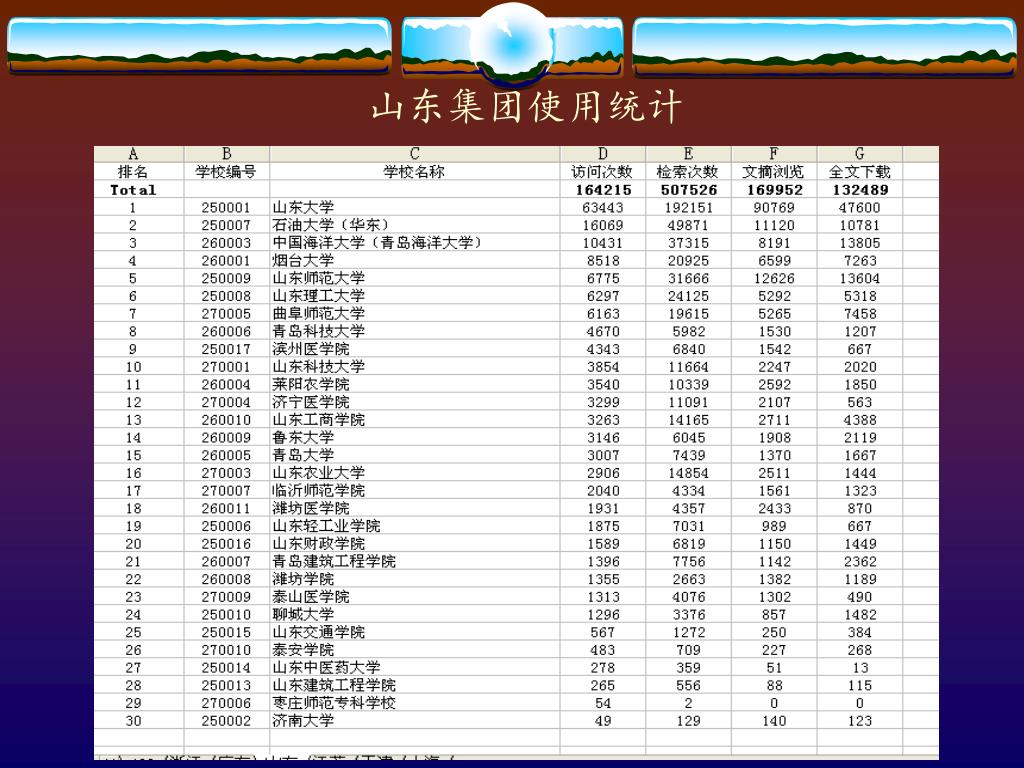Click the 山东理工大学 cell

(x=415, y=296)
